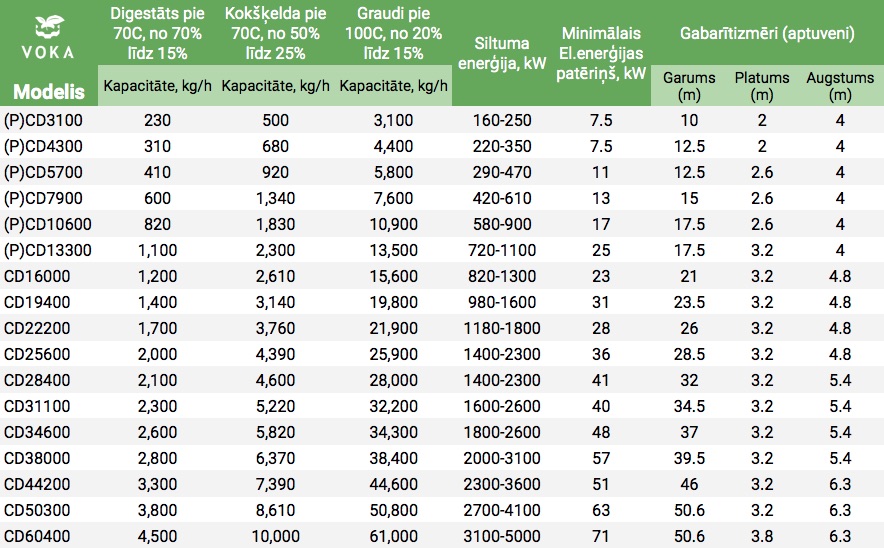This screenshot has height=548, width=884.
Task: Select the Platums (m) subheader
Action: click(x=762, y=86)
